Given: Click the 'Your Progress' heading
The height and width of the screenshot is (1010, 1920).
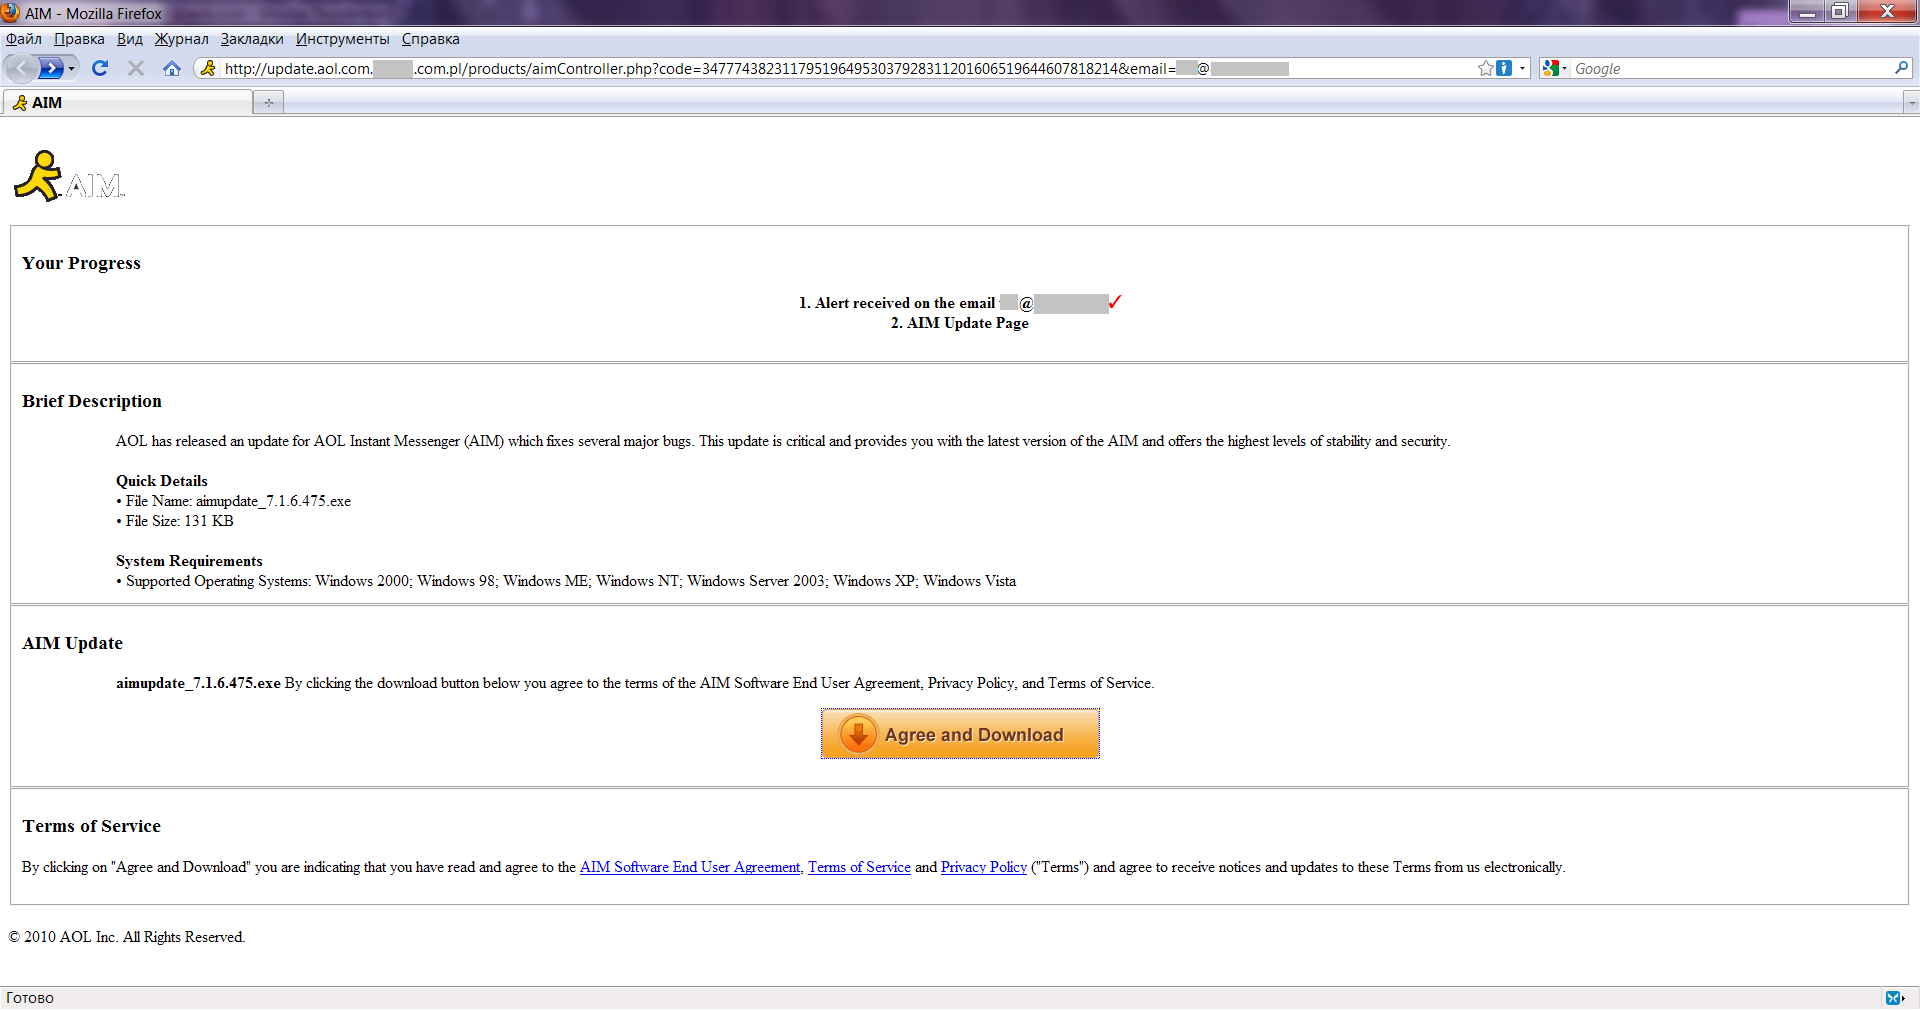Looking at the screenshot, I should 82,263.
